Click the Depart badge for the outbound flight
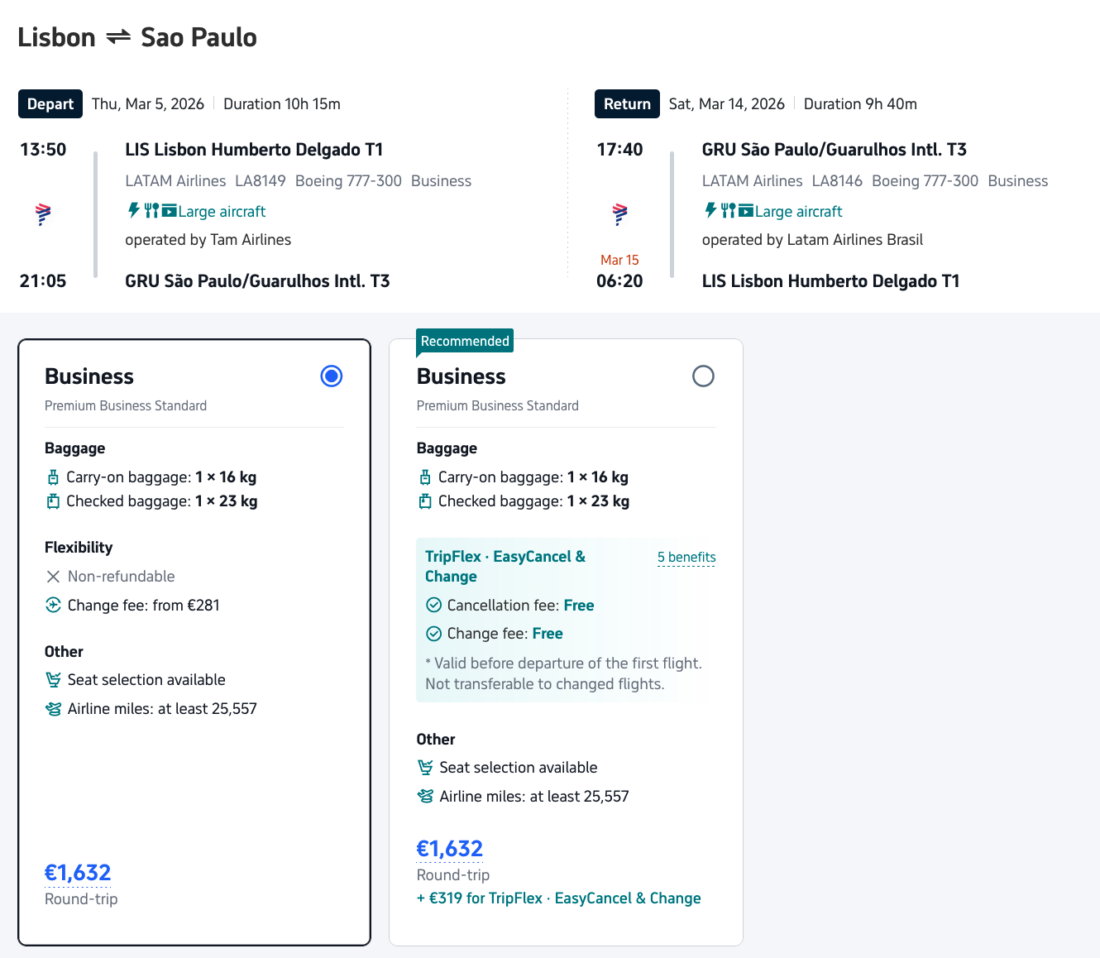 [x=50, y=103]
